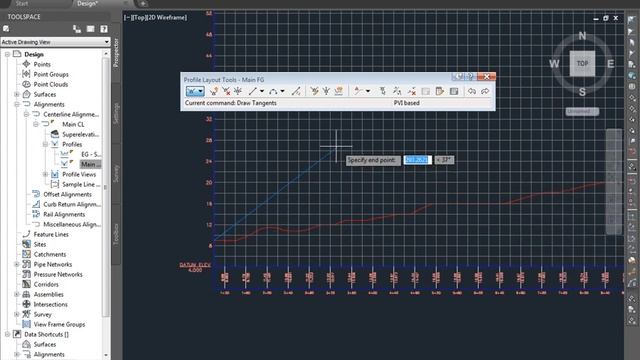Select Sample Line item in tree
The image size is (640, 360).
point(81,184)
